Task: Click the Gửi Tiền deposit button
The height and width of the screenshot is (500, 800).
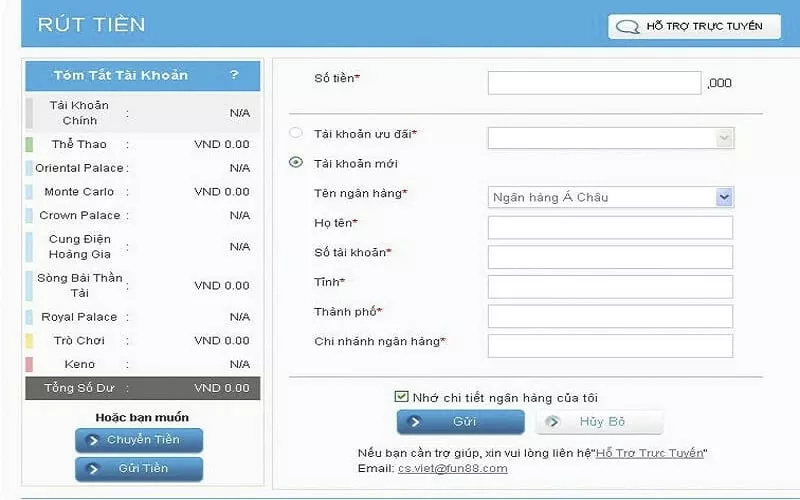Action: 139,469
